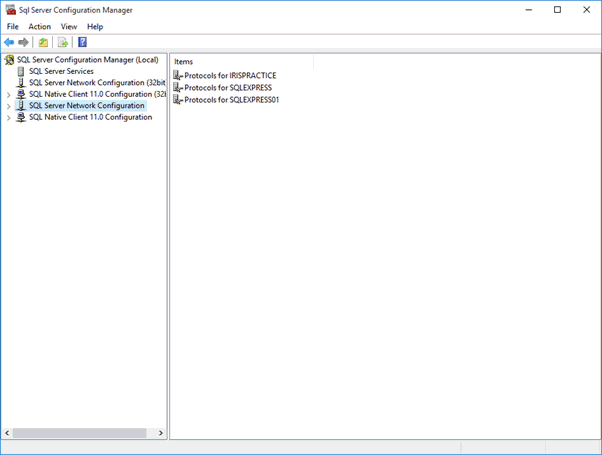This screenshot has height=455, width=602.
Task: Open the Action menu
Action: pyautogui.click(x=40, y=26)
